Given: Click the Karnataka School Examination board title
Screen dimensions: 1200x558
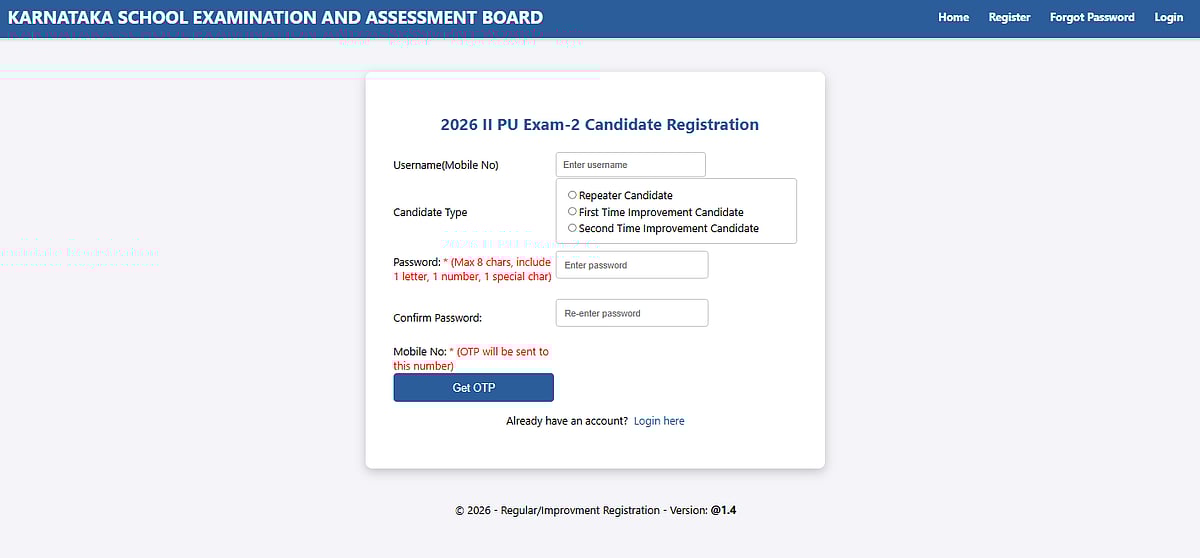Looking at the screenshot, I should (x=276, y=17).
